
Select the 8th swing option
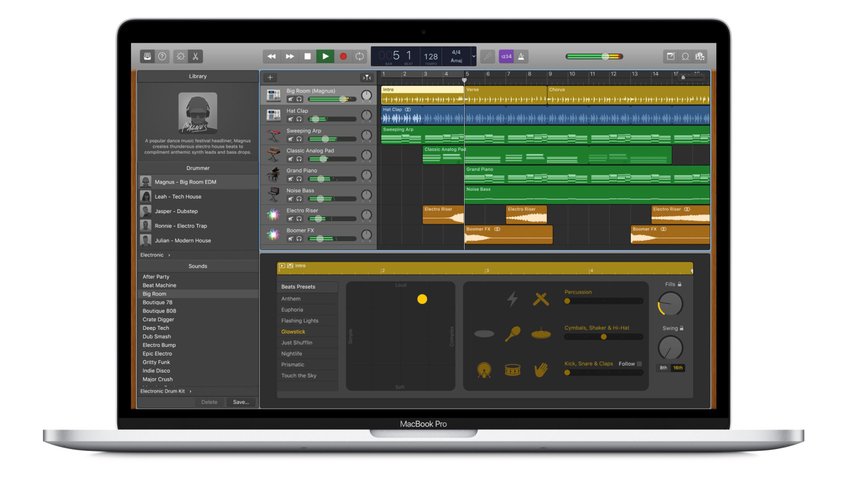click(664, 368)
